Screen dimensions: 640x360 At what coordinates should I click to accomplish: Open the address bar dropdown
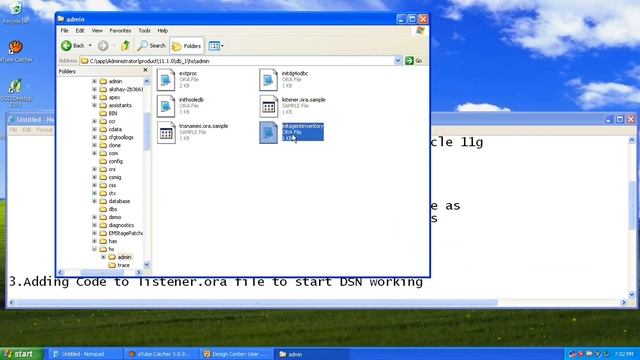point(398,61)
